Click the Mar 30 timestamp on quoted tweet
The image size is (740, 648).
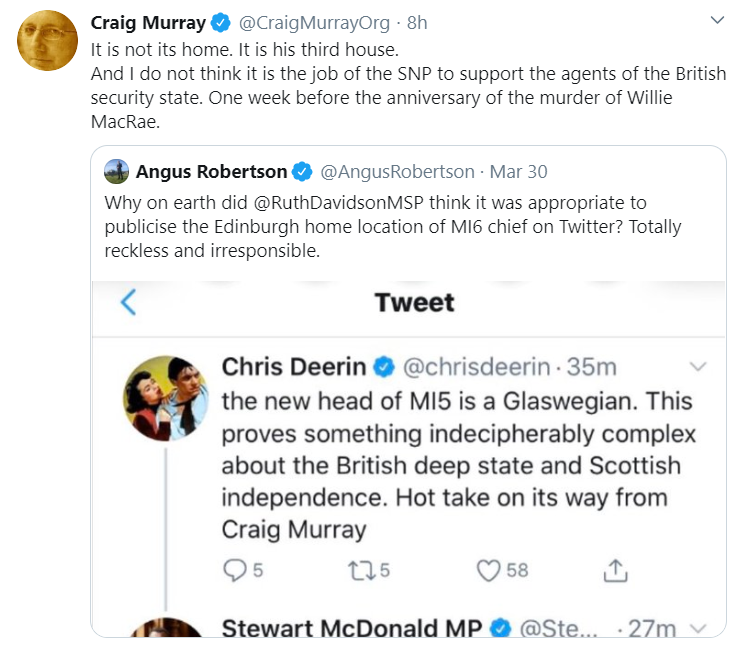pyautogui.click(x=518, y=172)
